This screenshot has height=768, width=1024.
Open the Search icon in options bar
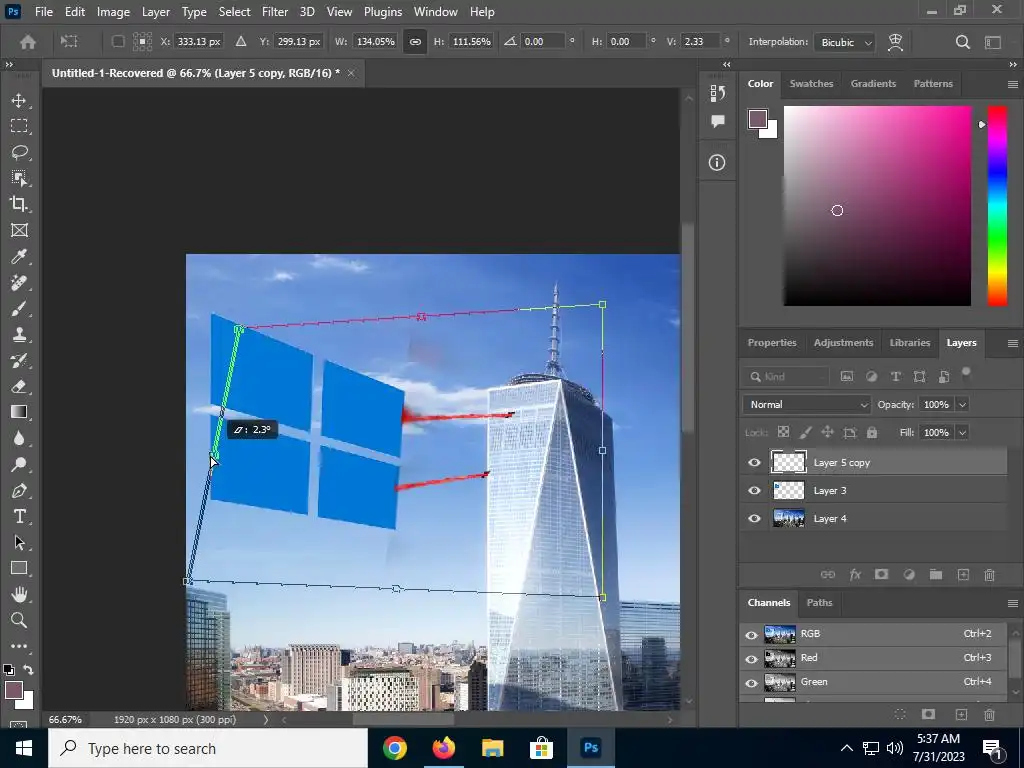tap(962, 42)
